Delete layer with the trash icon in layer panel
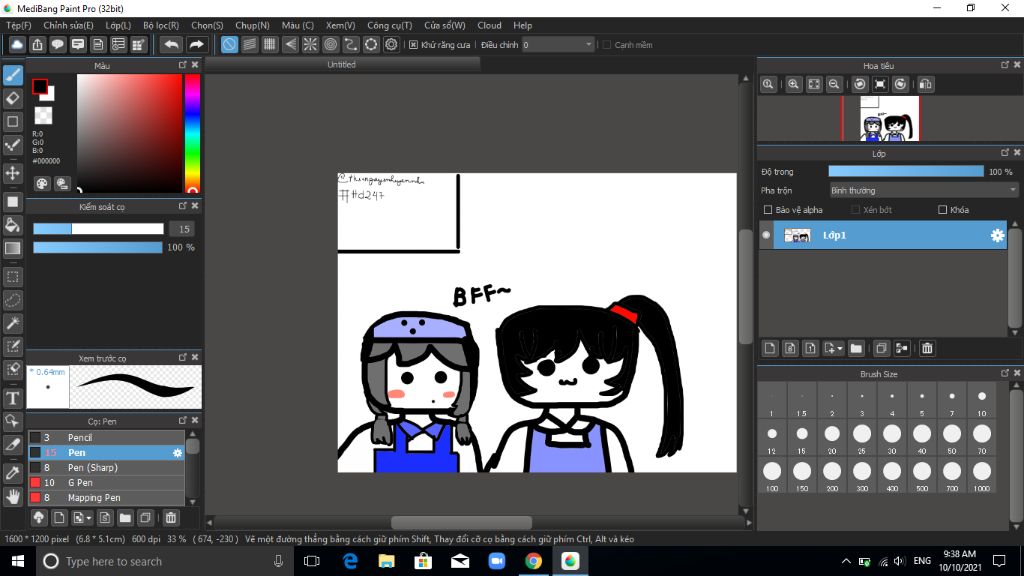The image size is (1024, 576). 927,348
